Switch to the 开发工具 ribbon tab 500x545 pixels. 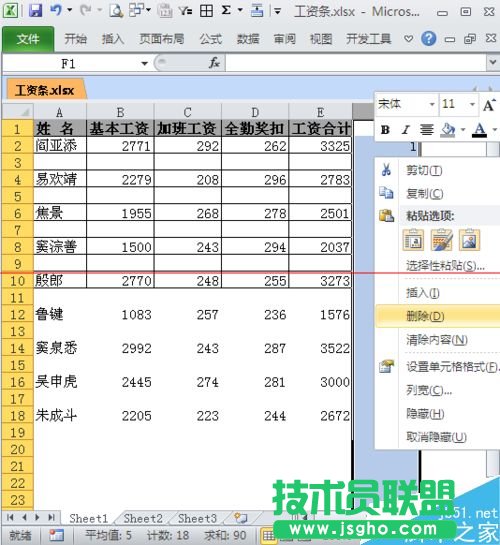(x=368, y=39)
